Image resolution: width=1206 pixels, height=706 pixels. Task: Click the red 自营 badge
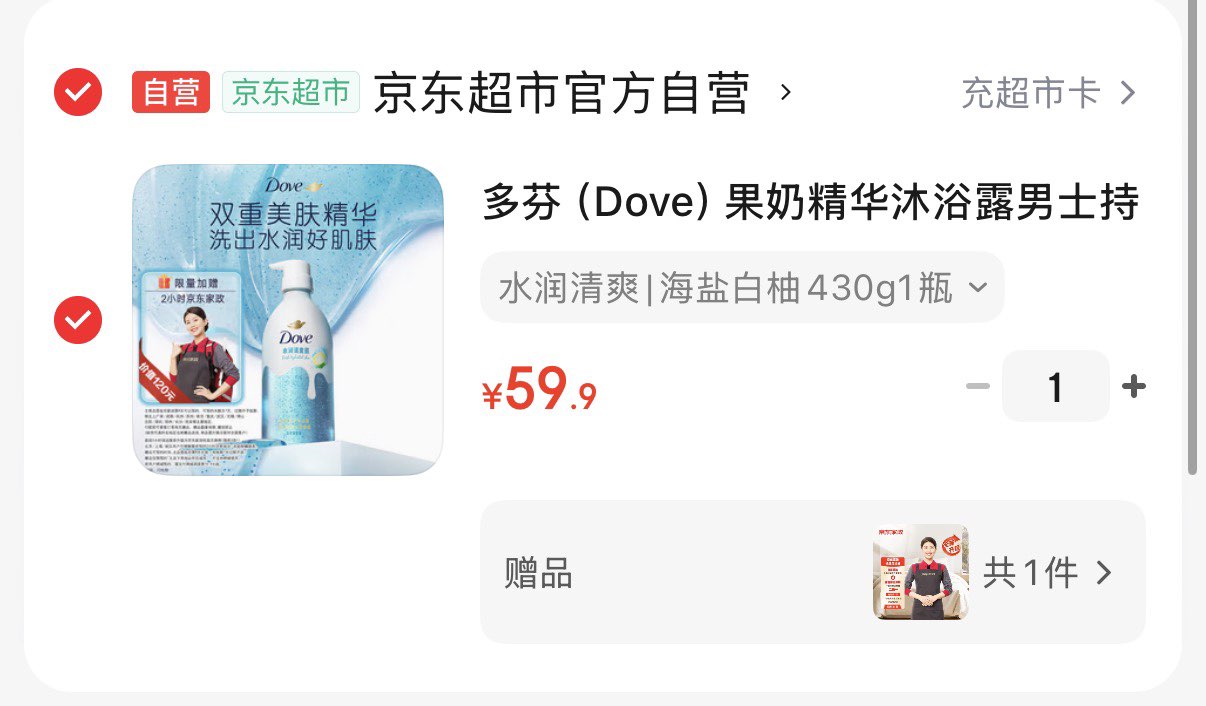click(x=171, y=92)
